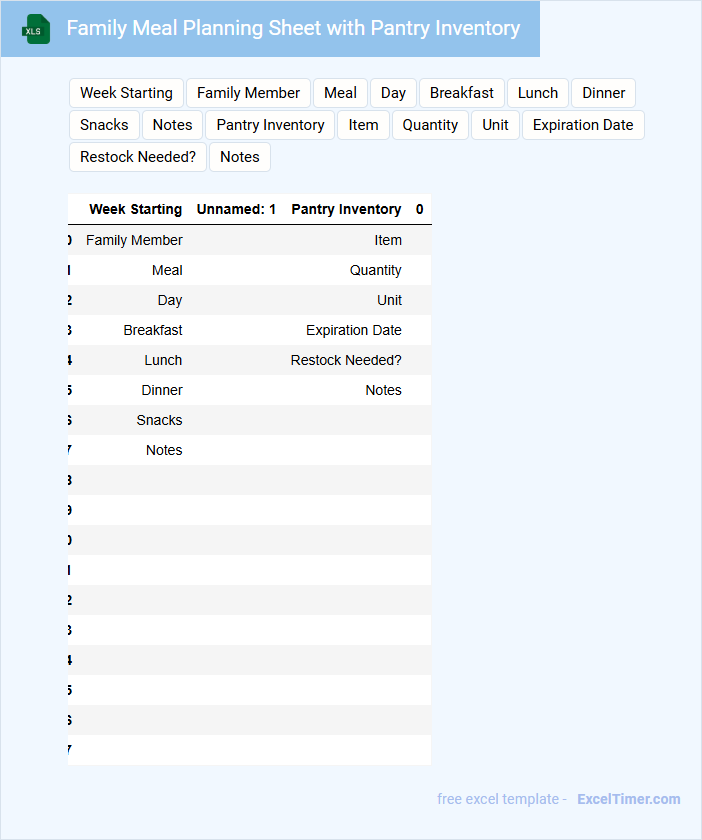Select the Day tag
The height and width of the screenshot is (840, 702).
(393, 93)
